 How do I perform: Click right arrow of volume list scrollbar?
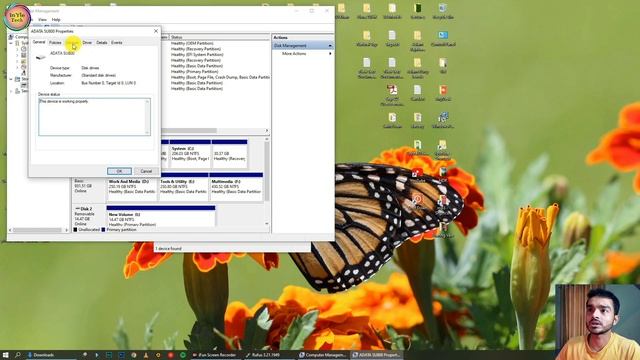point(267,131)
